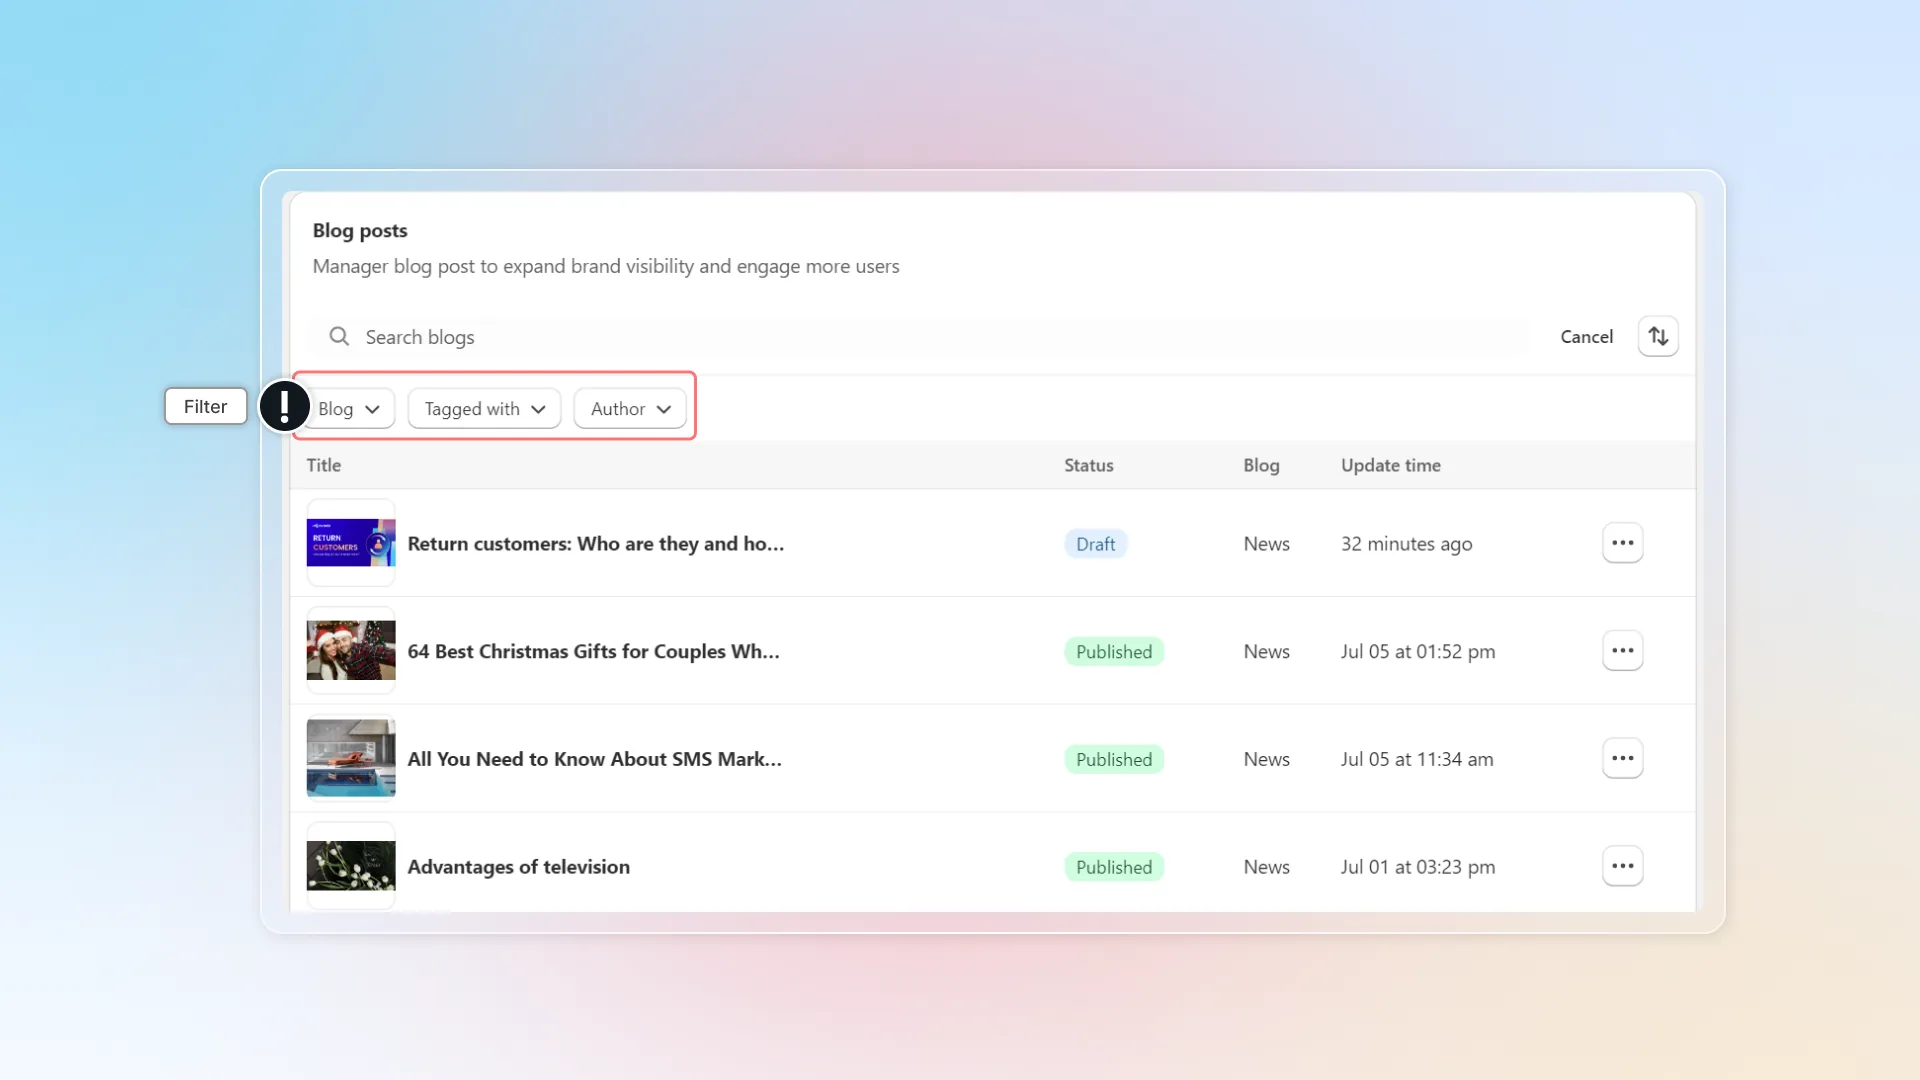Expand the Author filter dropdown
The image size is (1920, 1080).
click(630, 409)
